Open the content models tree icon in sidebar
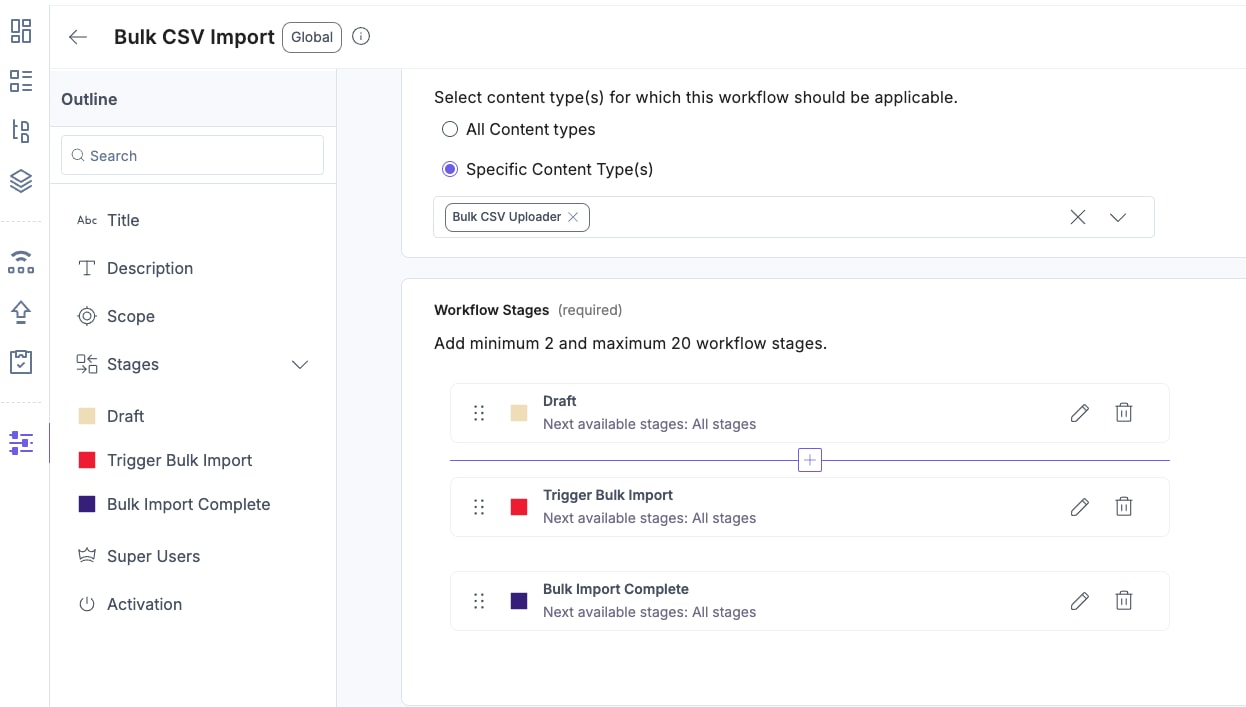The image size is (1246, 707). pyautogui.click(x=21, y=130)
